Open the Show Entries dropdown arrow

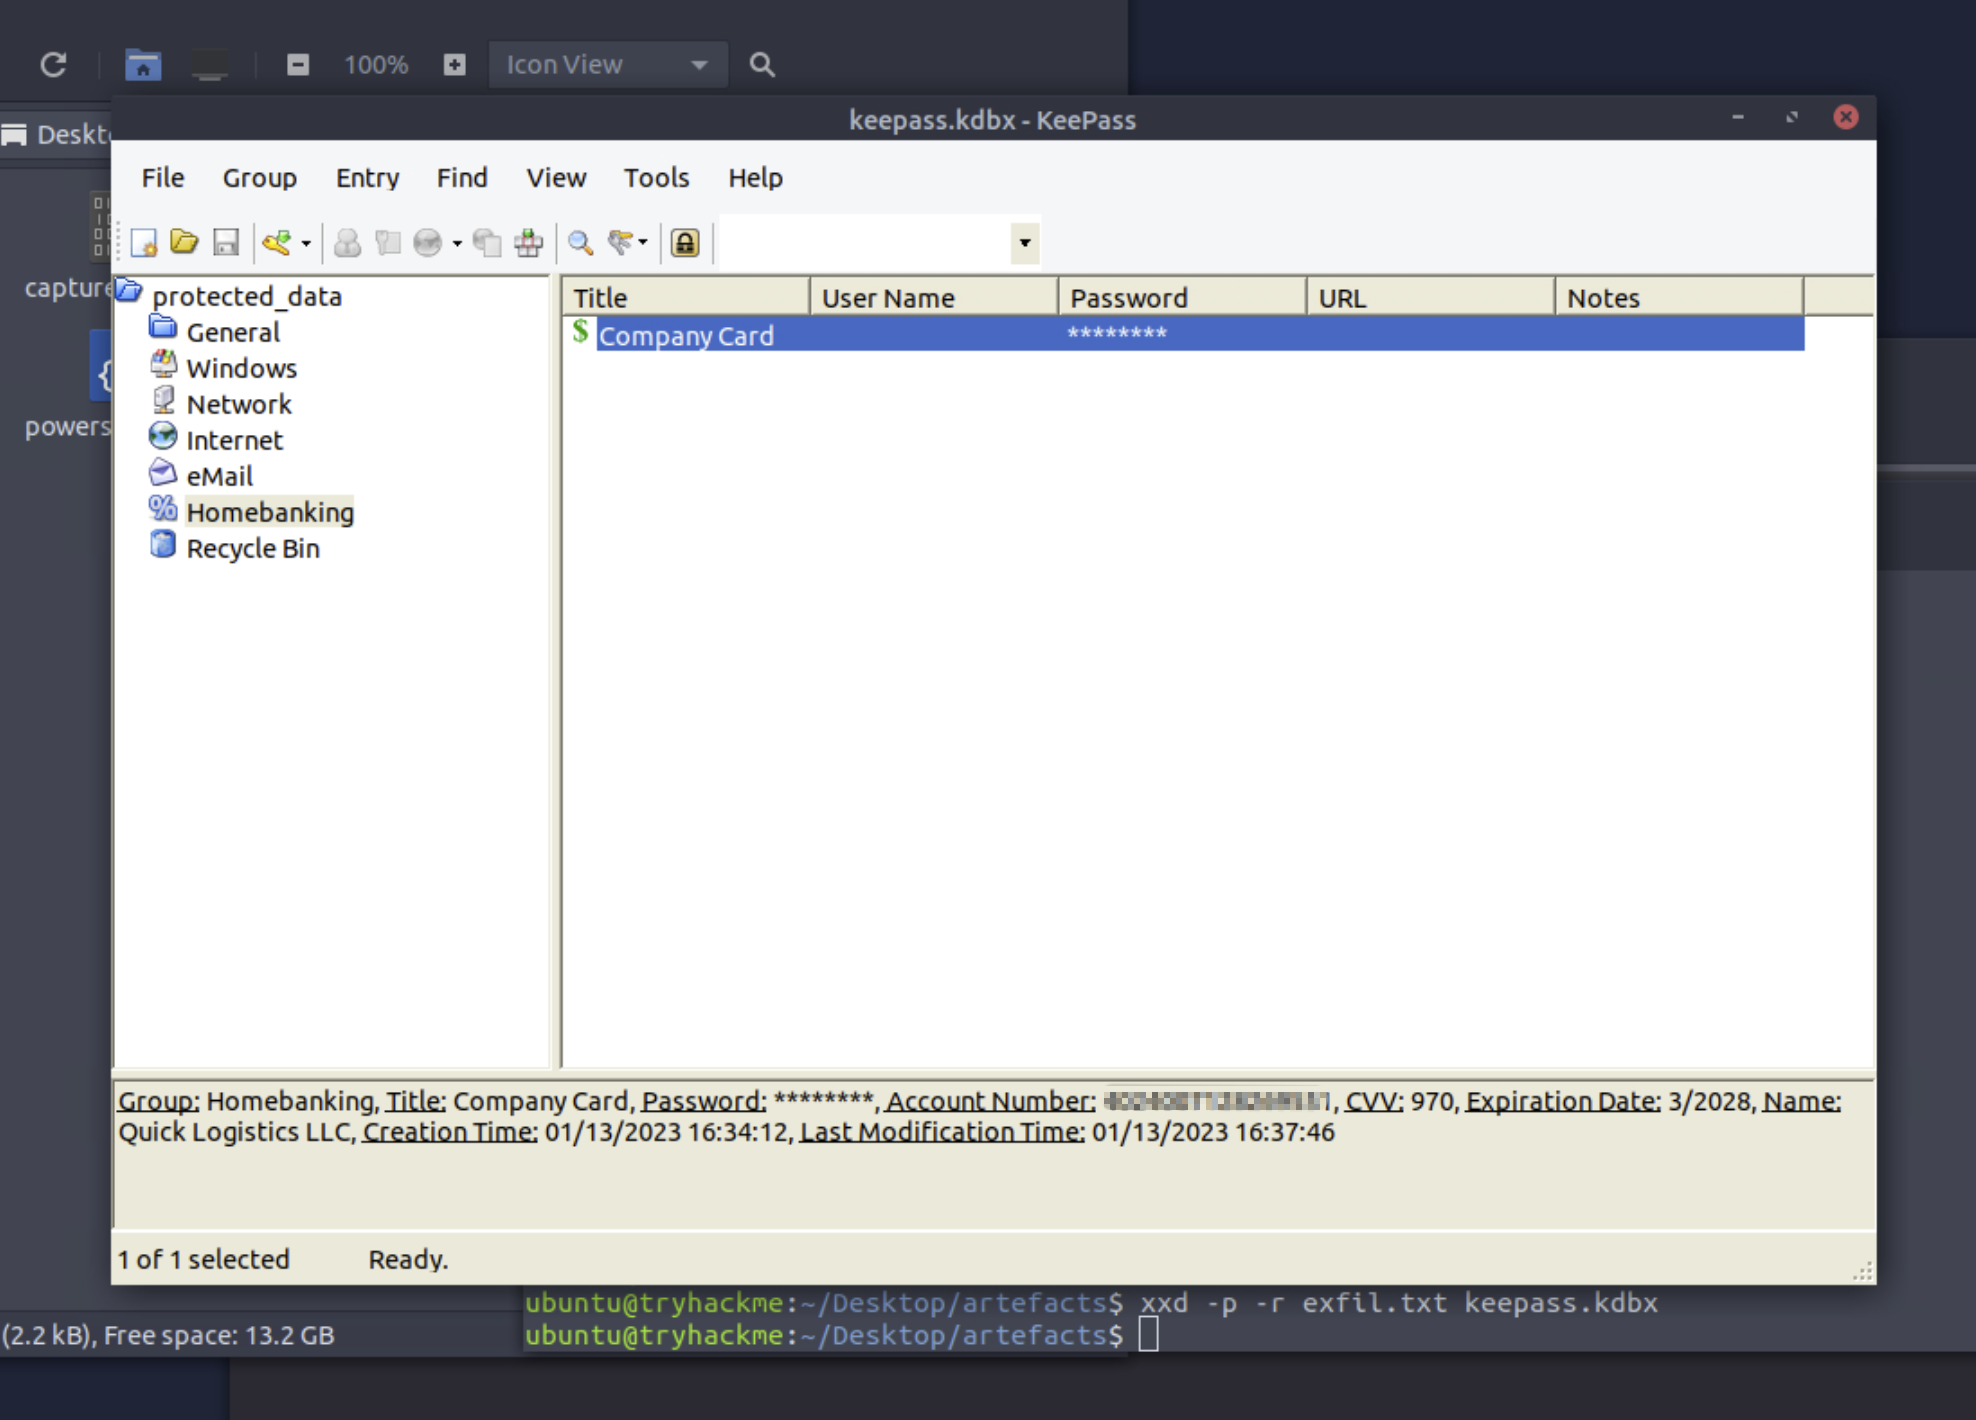[x=643, y=243]
